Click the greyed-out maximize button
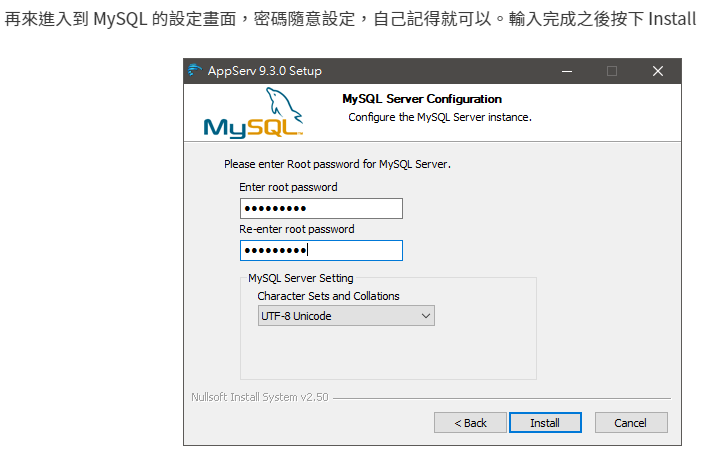 click(612, 71)
